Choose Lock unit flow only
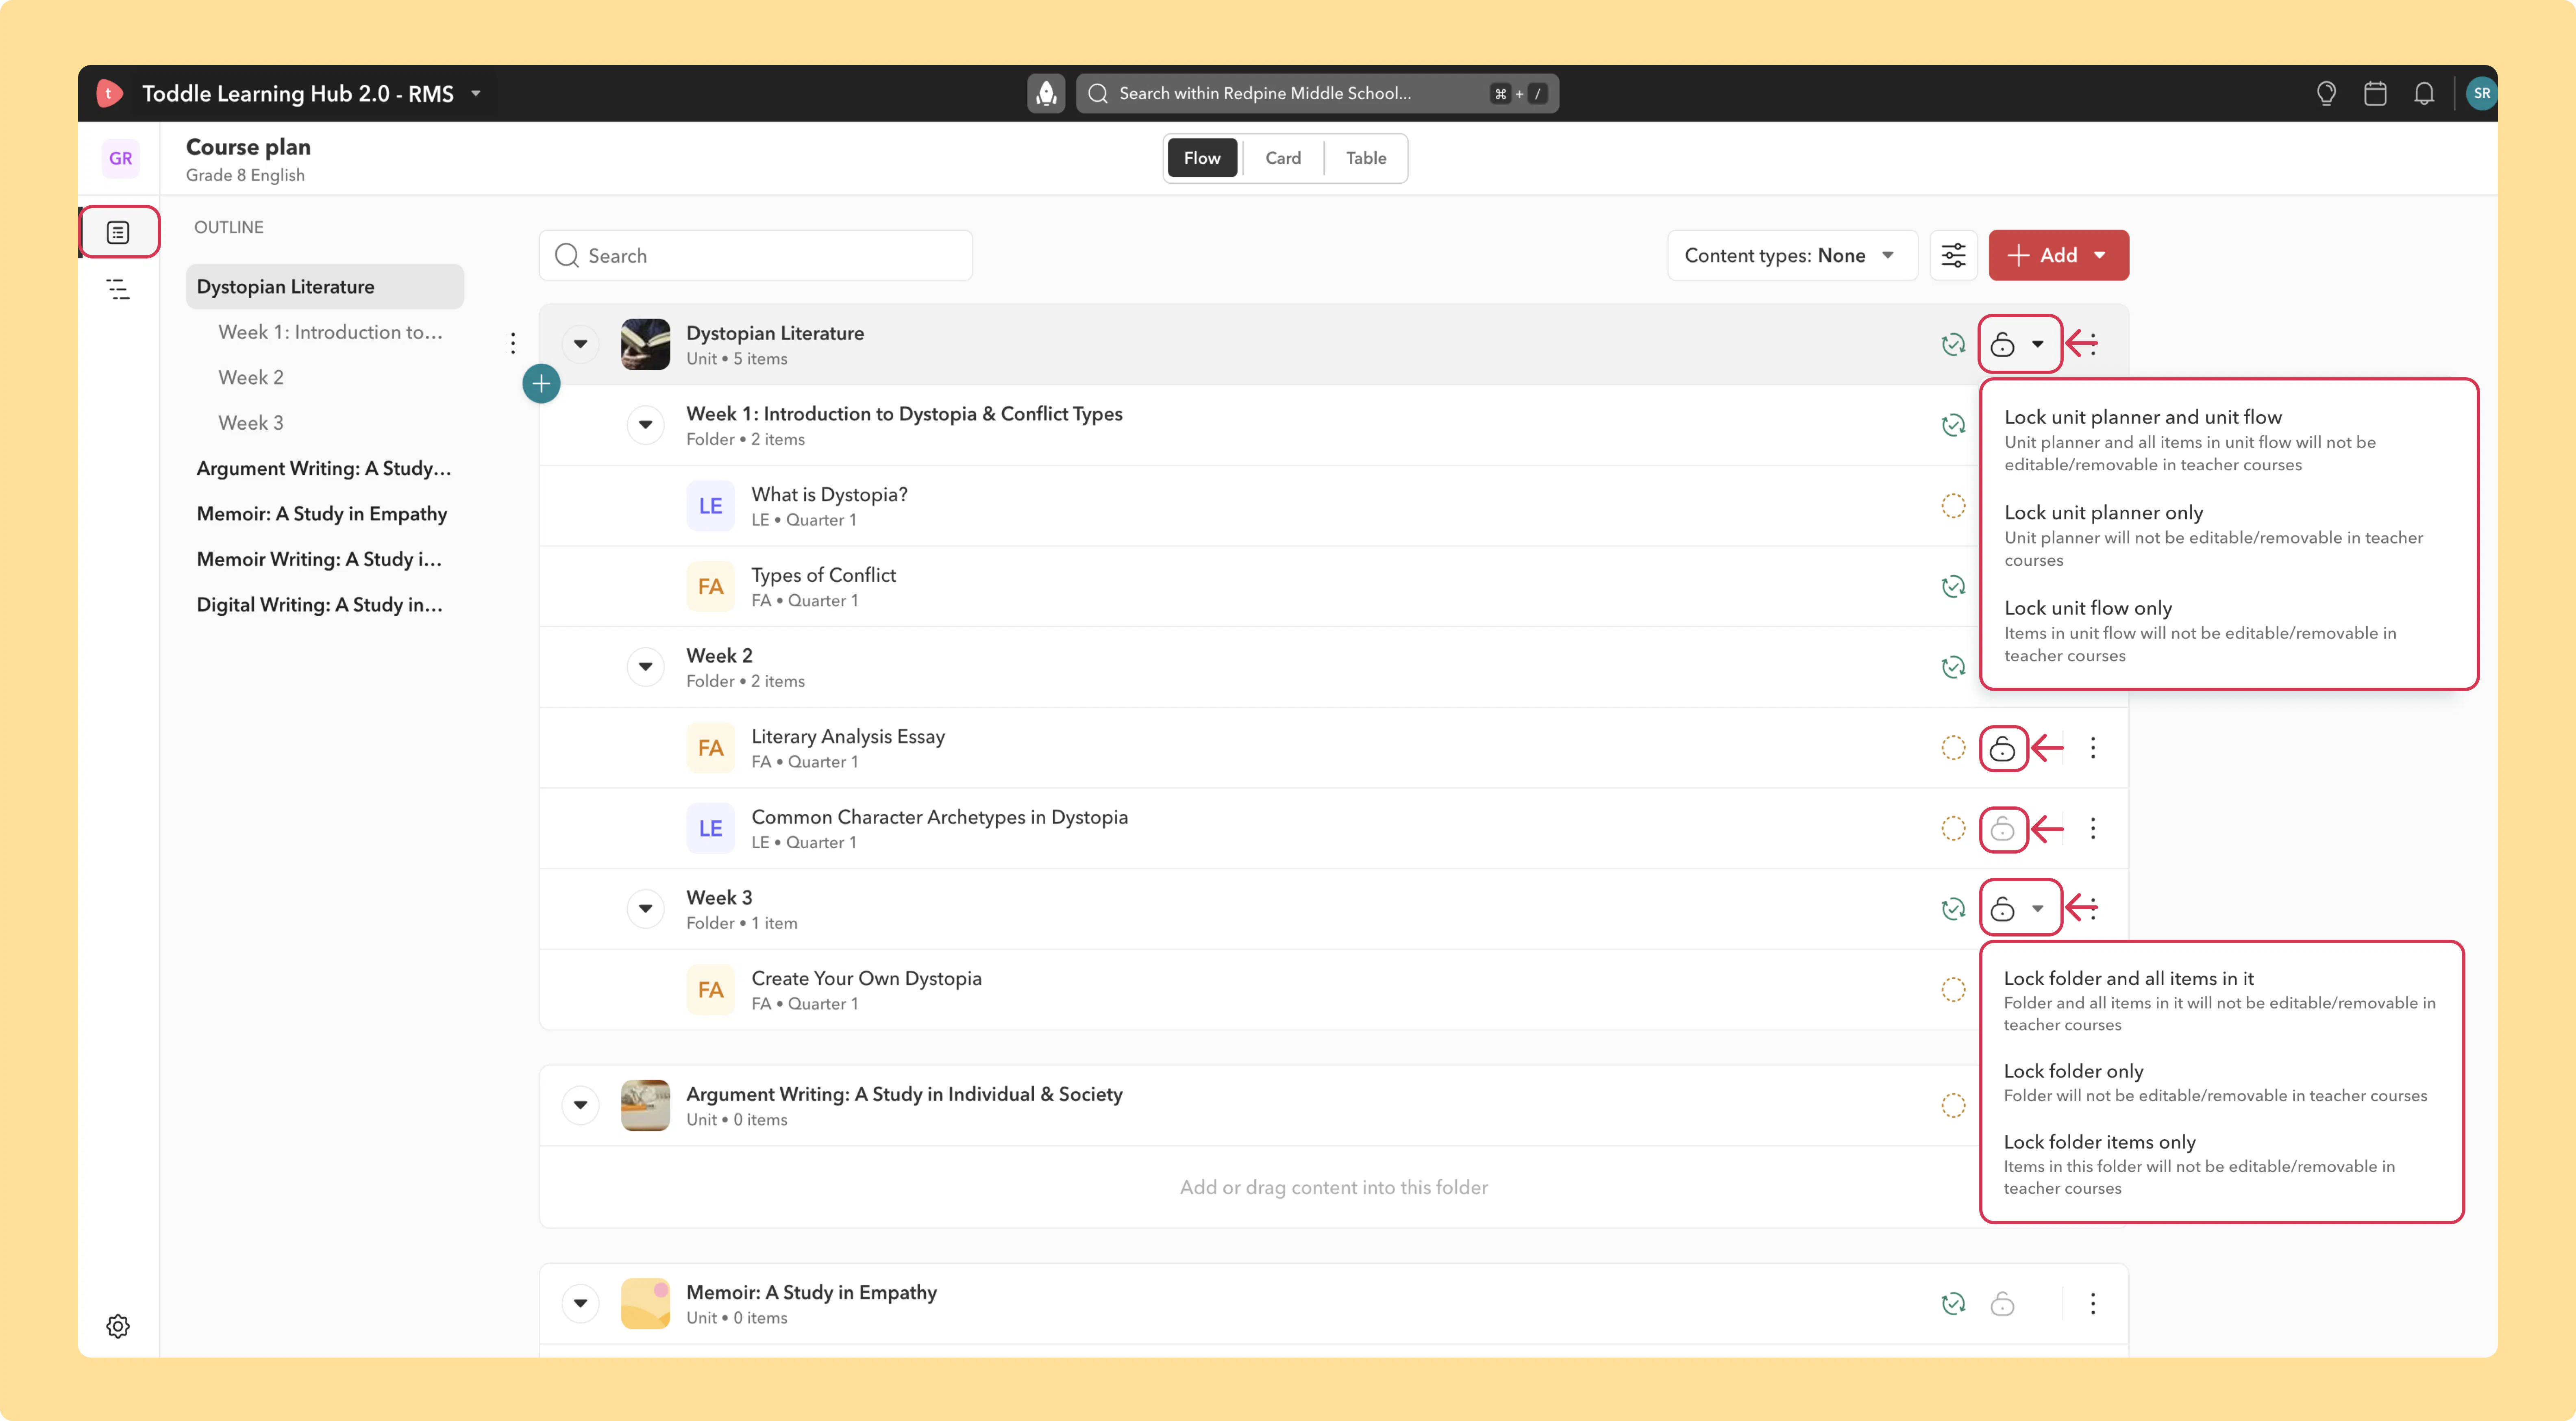 pos(2229,631)
